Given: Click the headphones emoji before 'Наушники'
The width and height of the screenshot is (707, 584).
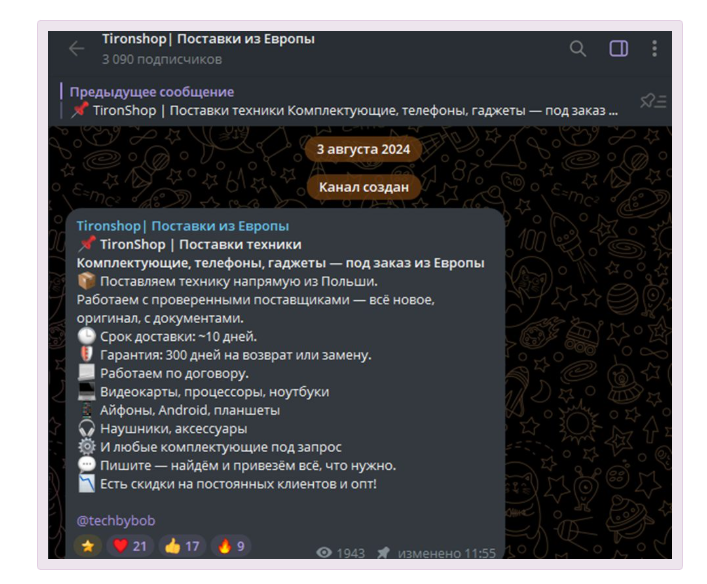Looking at the screenshot, I should [x=87, y=428].
